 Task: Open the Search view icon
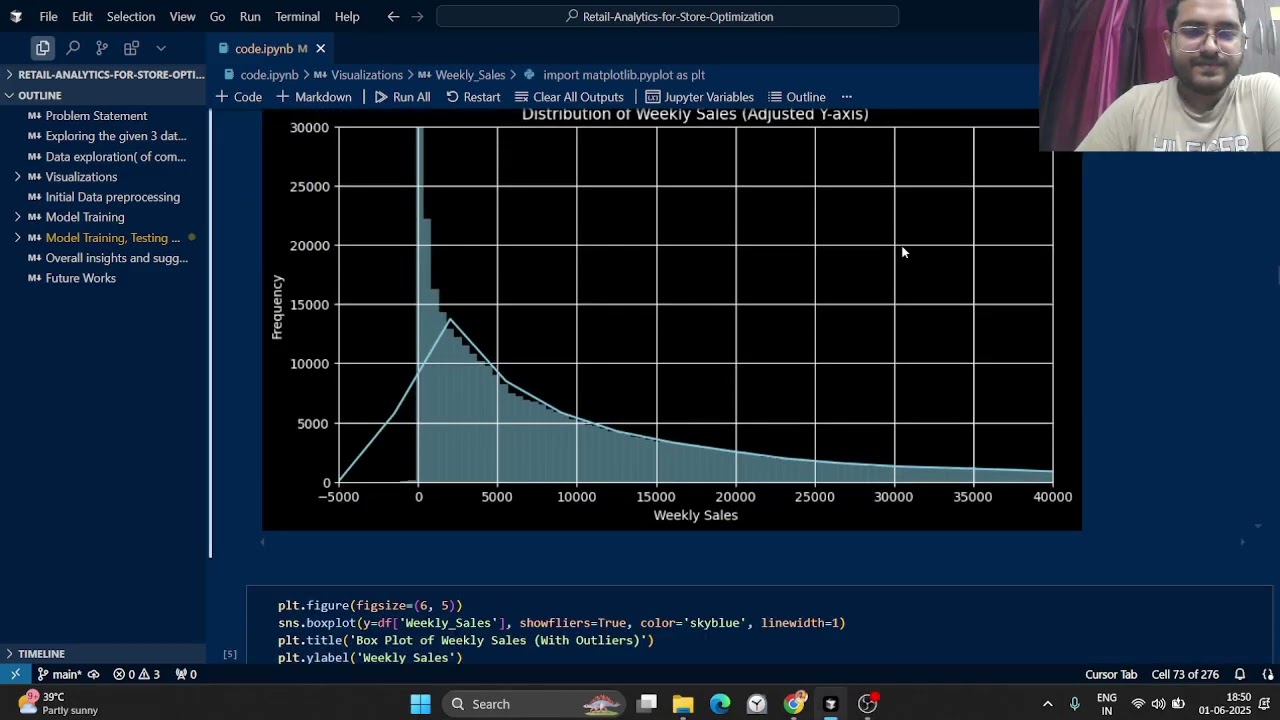click(73, 48)
